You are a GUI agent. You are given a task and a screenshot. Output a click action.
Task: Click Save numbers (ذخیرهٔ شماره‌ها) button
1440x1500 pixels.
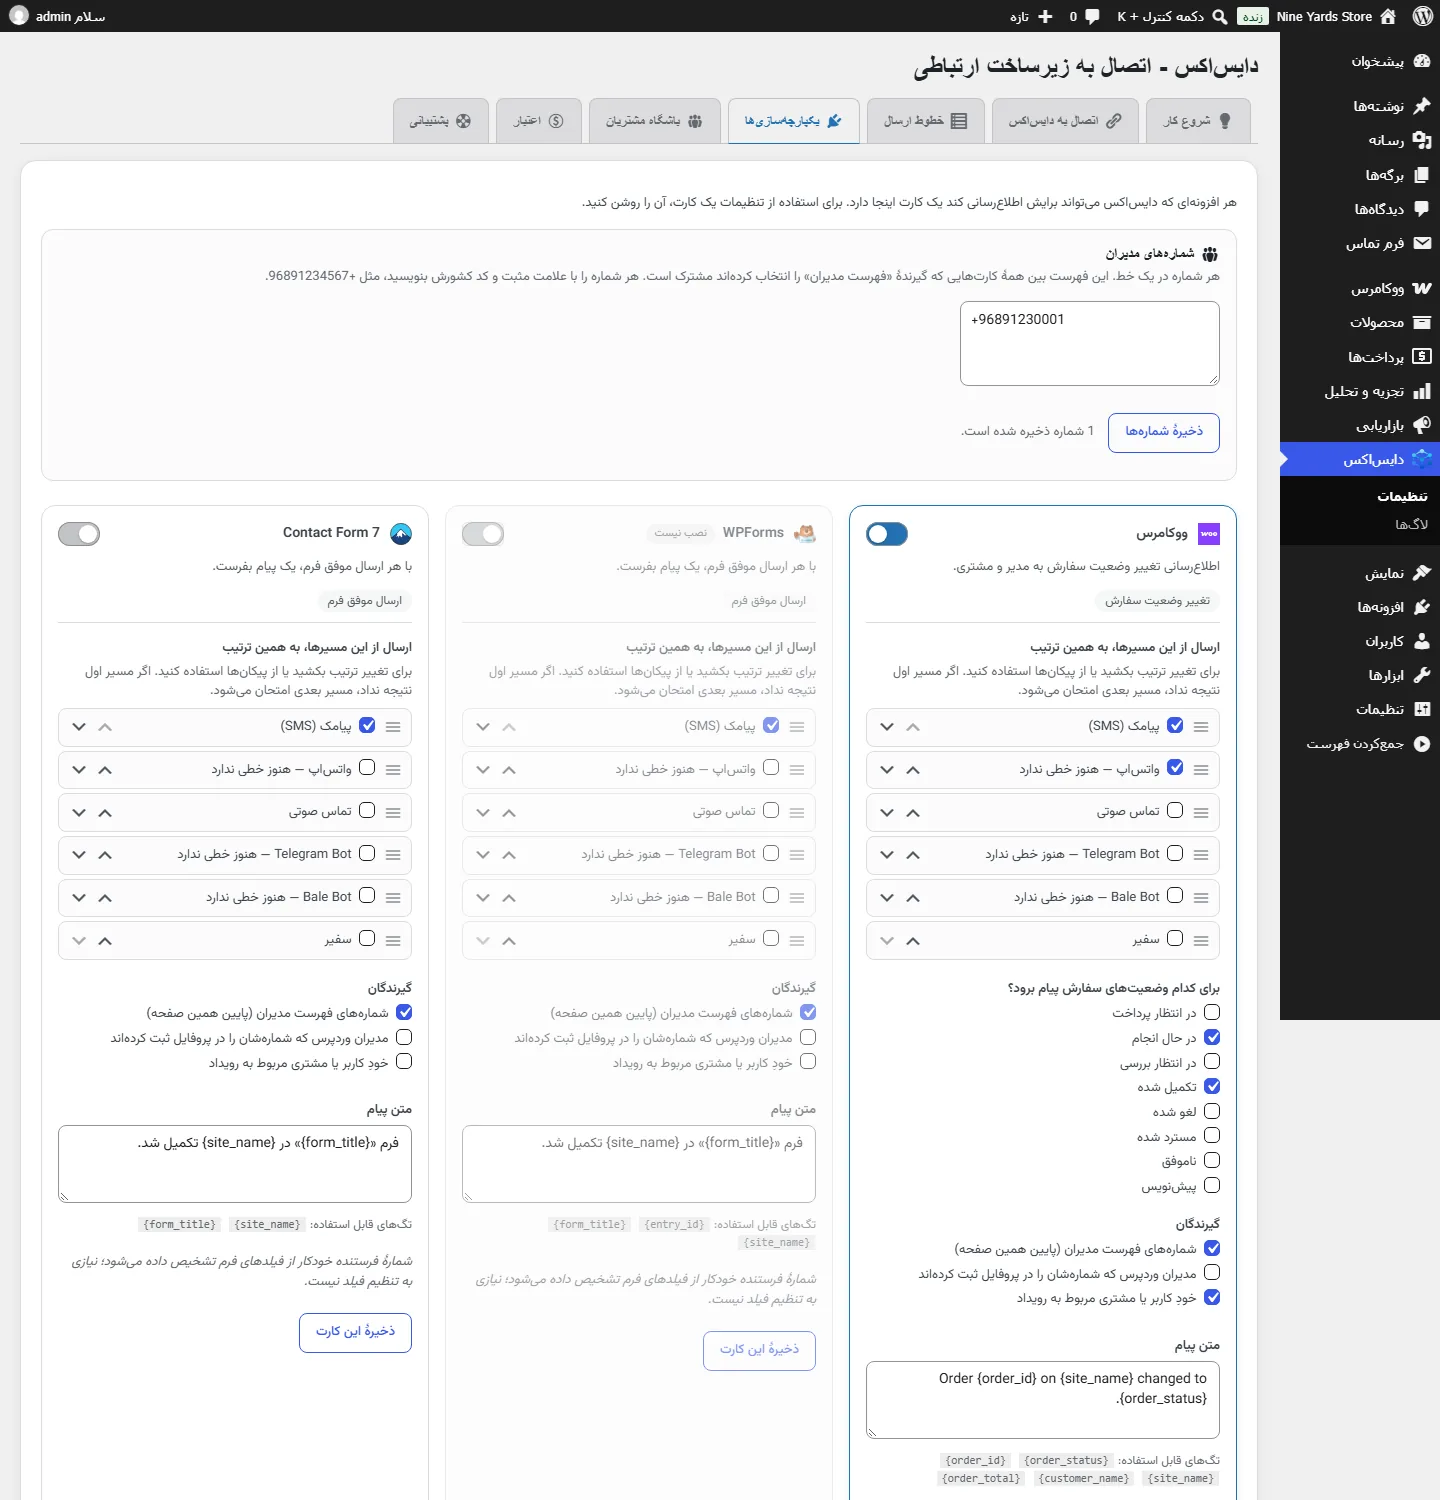click(1164, 432)
